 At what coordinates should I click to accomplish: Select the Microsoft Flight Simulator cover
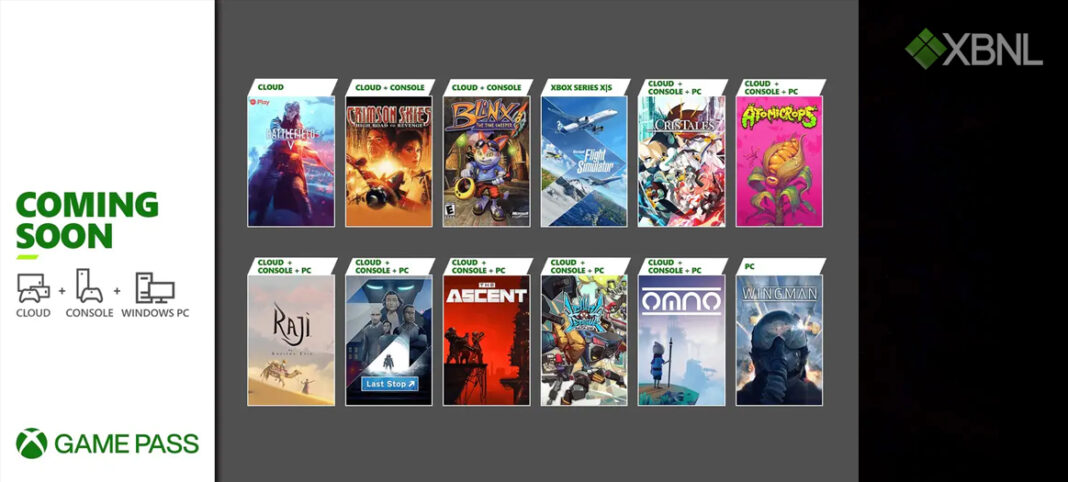(584, 161)
